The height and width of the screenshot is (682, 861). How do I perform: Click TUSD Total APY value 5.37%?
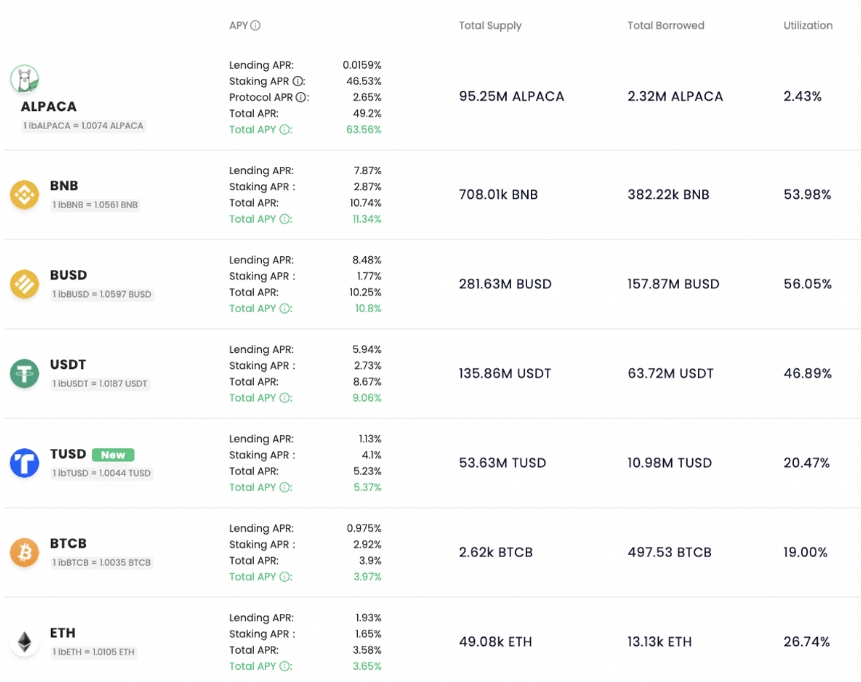(x=367, y=488)
